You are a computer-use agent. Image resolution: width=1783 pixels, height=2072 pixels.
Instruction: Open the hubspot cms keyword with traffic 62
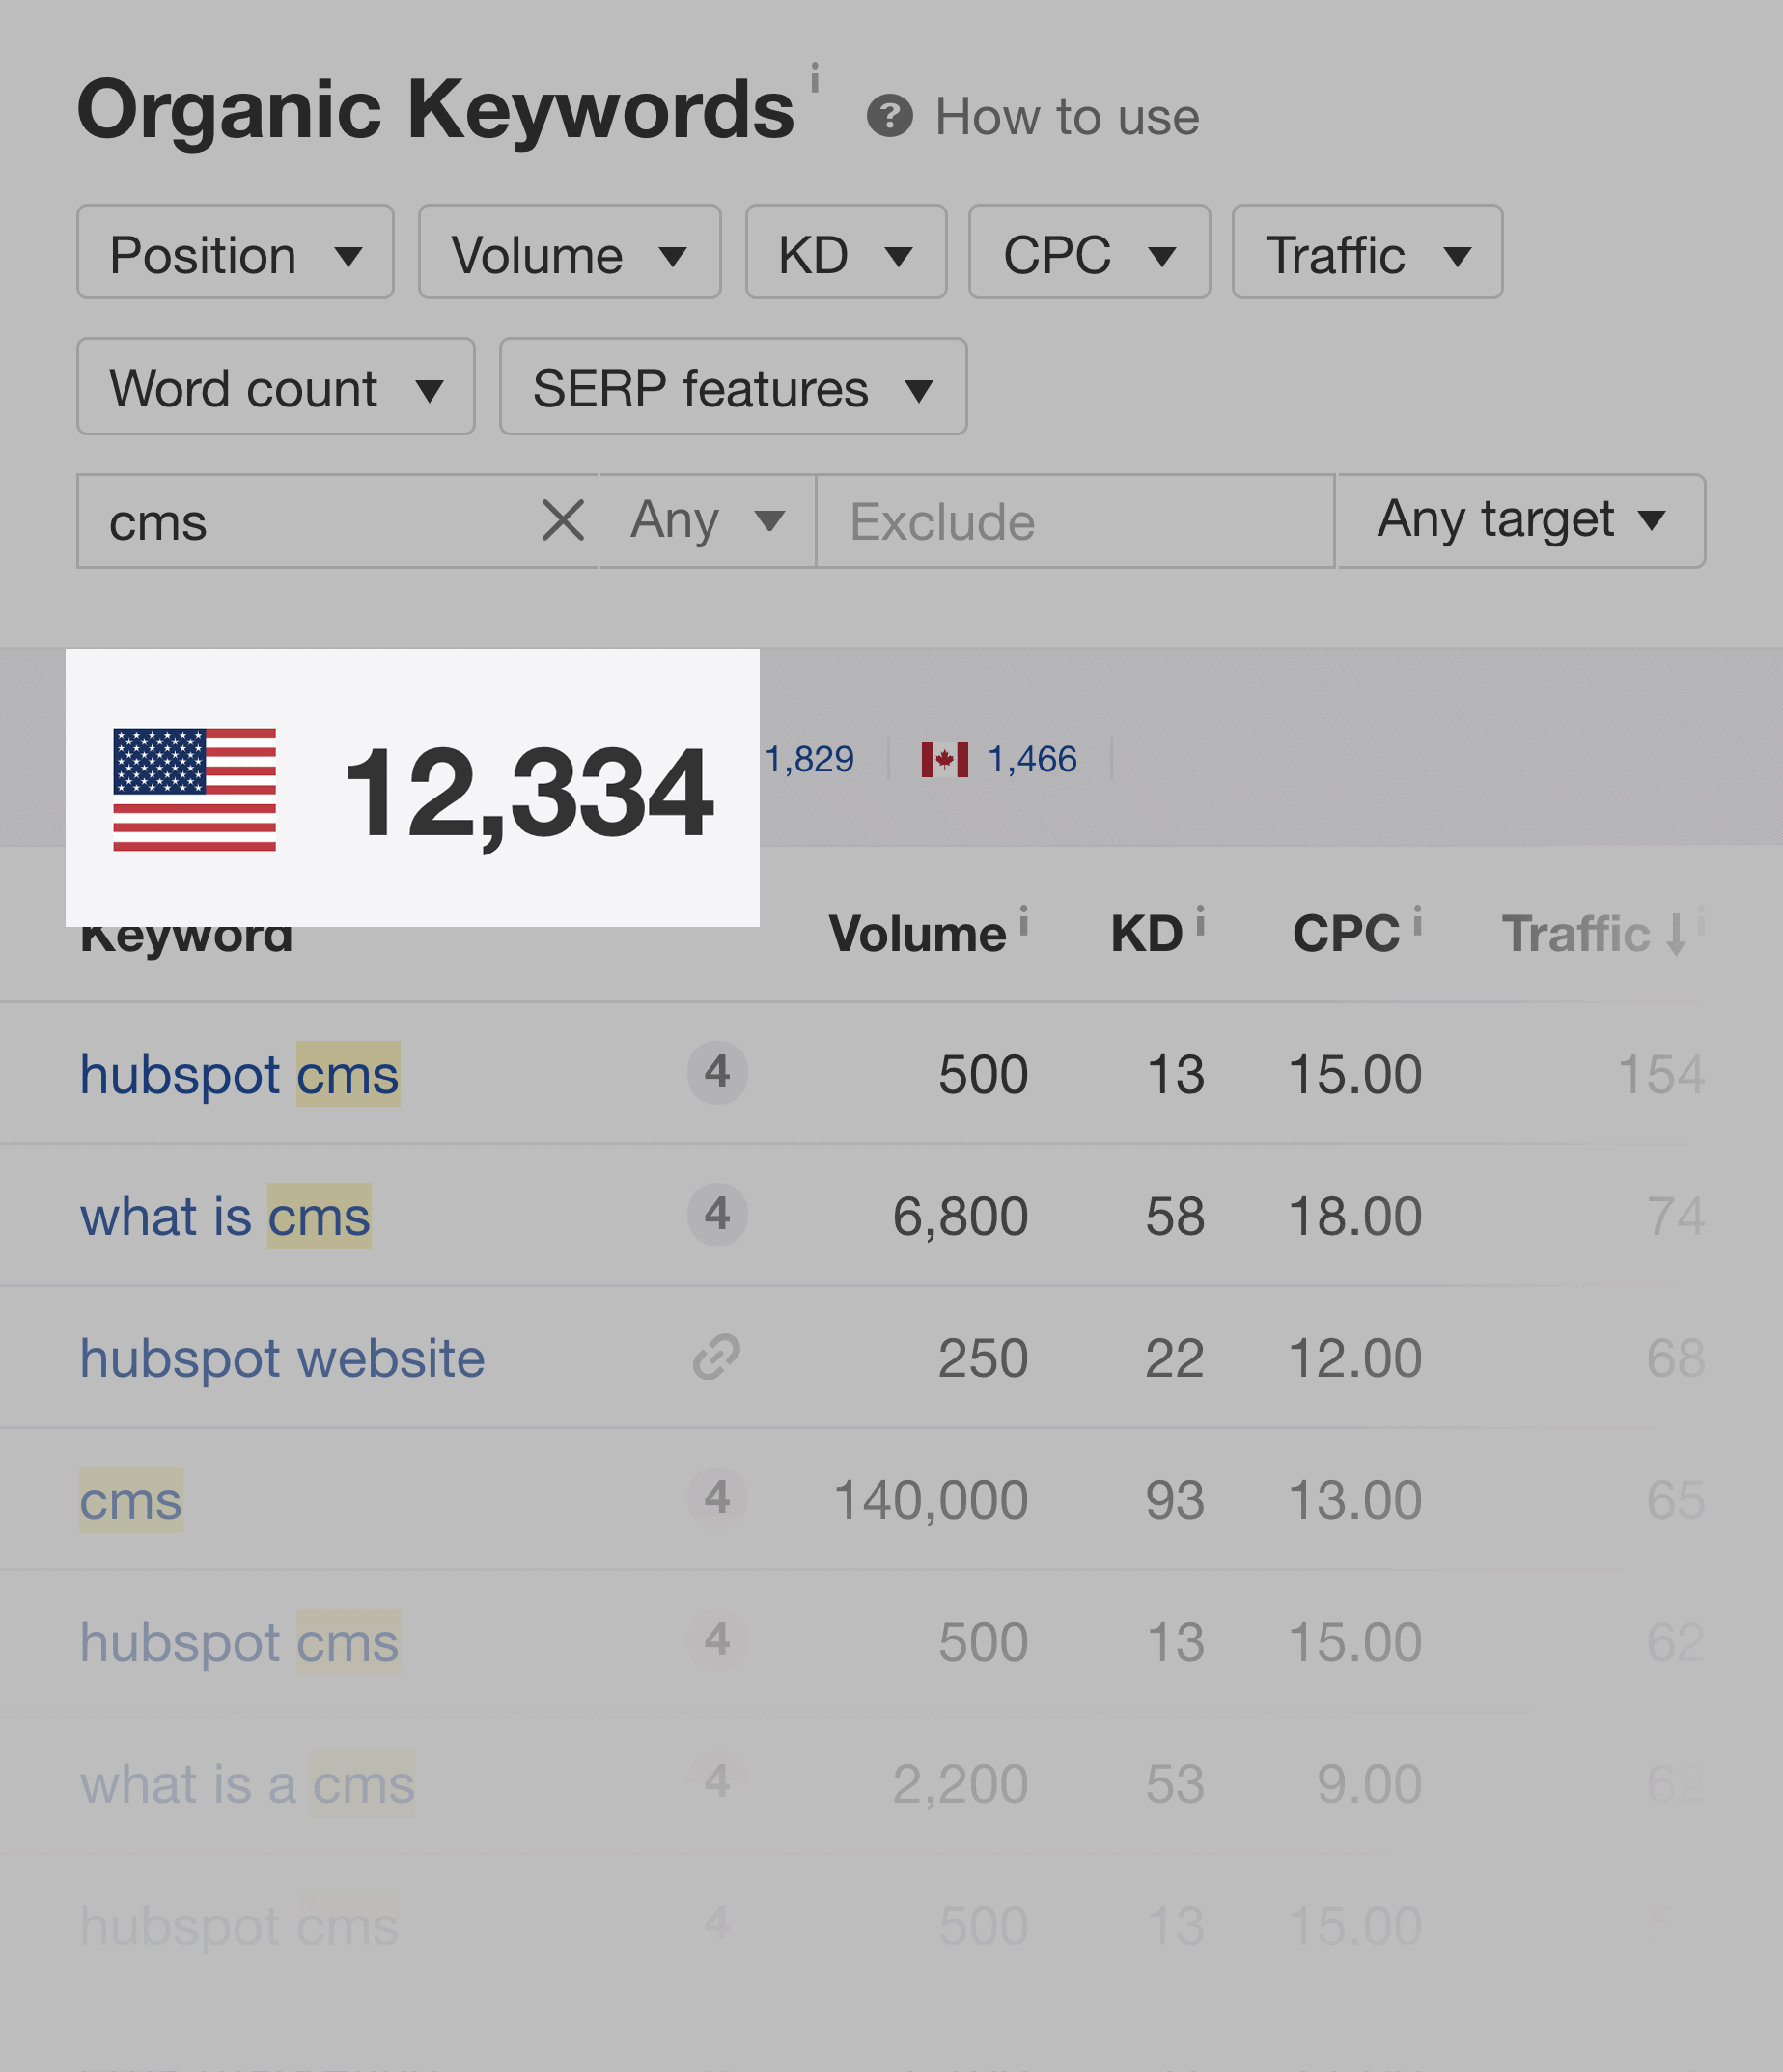(x=239, y=1642)
